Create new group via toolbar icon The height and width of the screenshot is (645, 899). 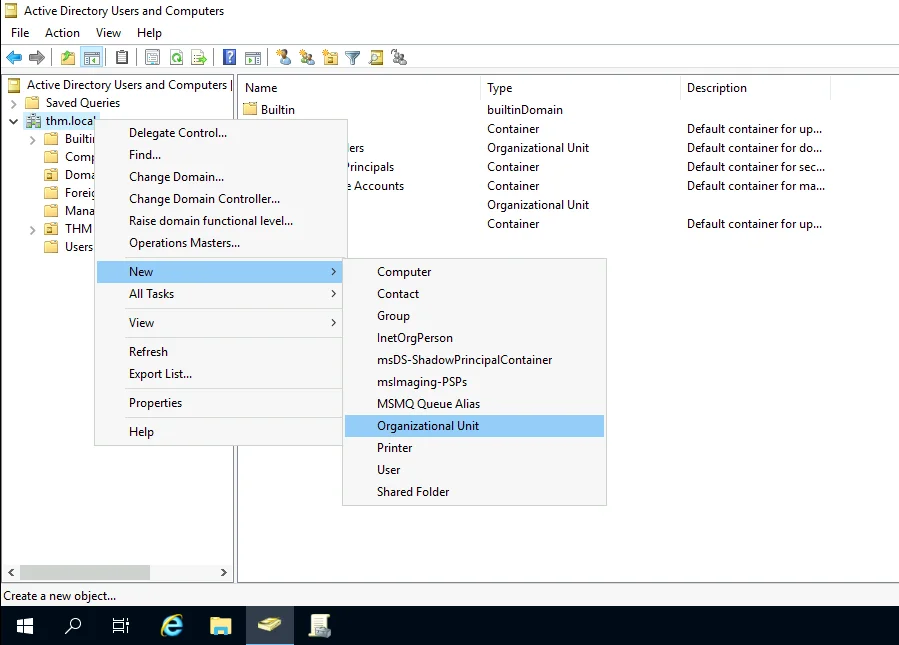307,57
